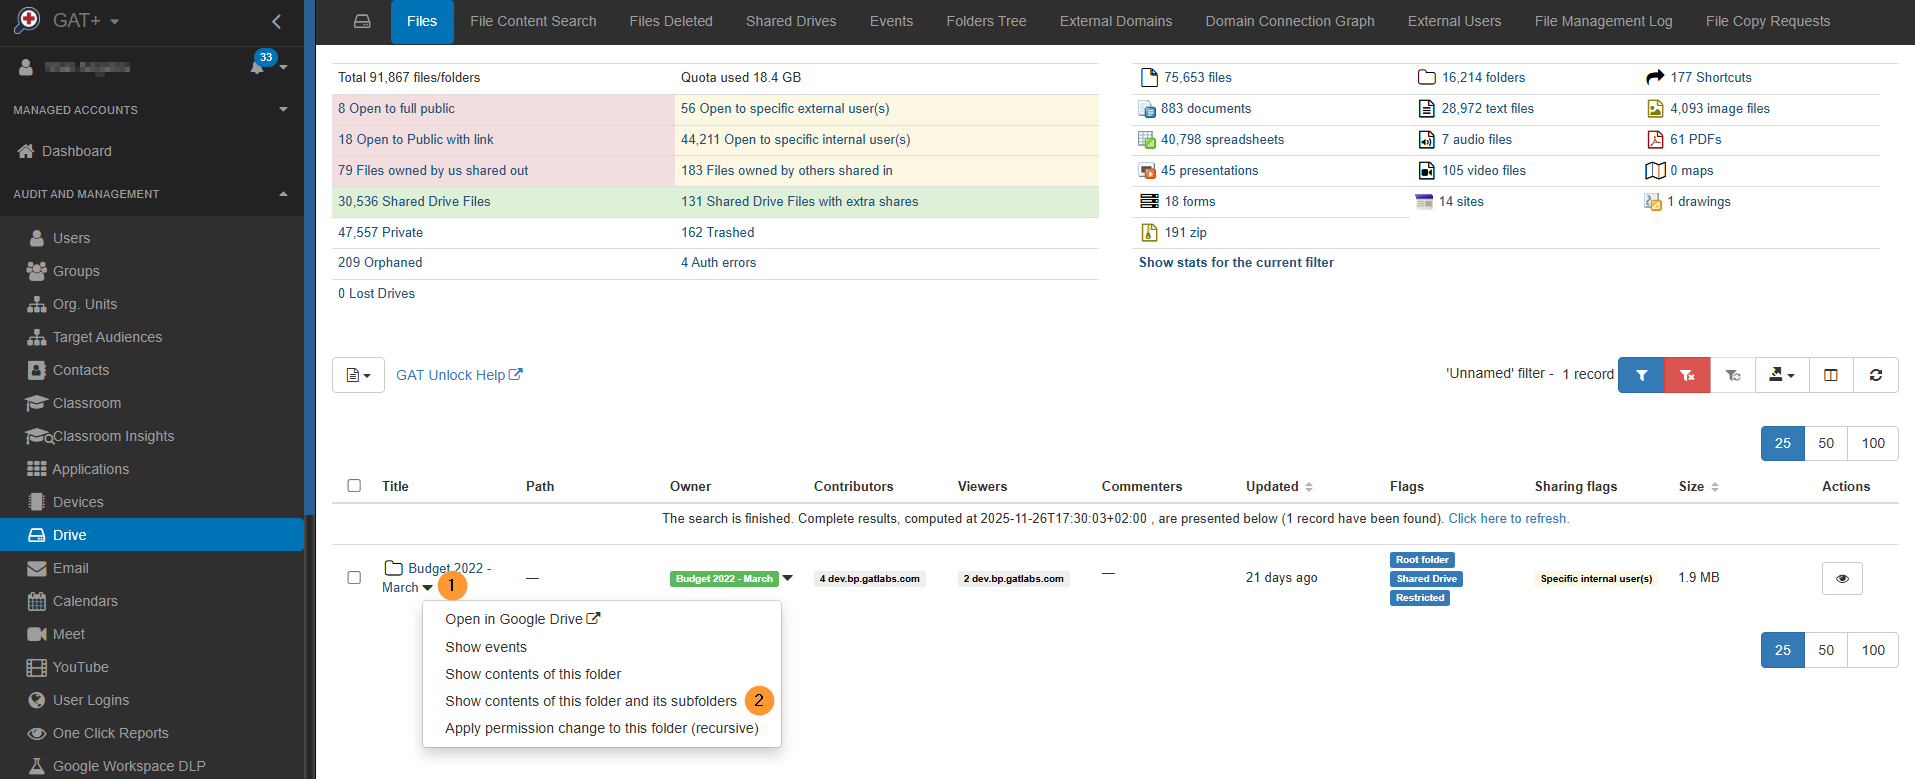Image resolution: width=1915 pixels, height=779 pixels.
Task: Clear the filter with red funnel button
Action: tap(1687, 375)
